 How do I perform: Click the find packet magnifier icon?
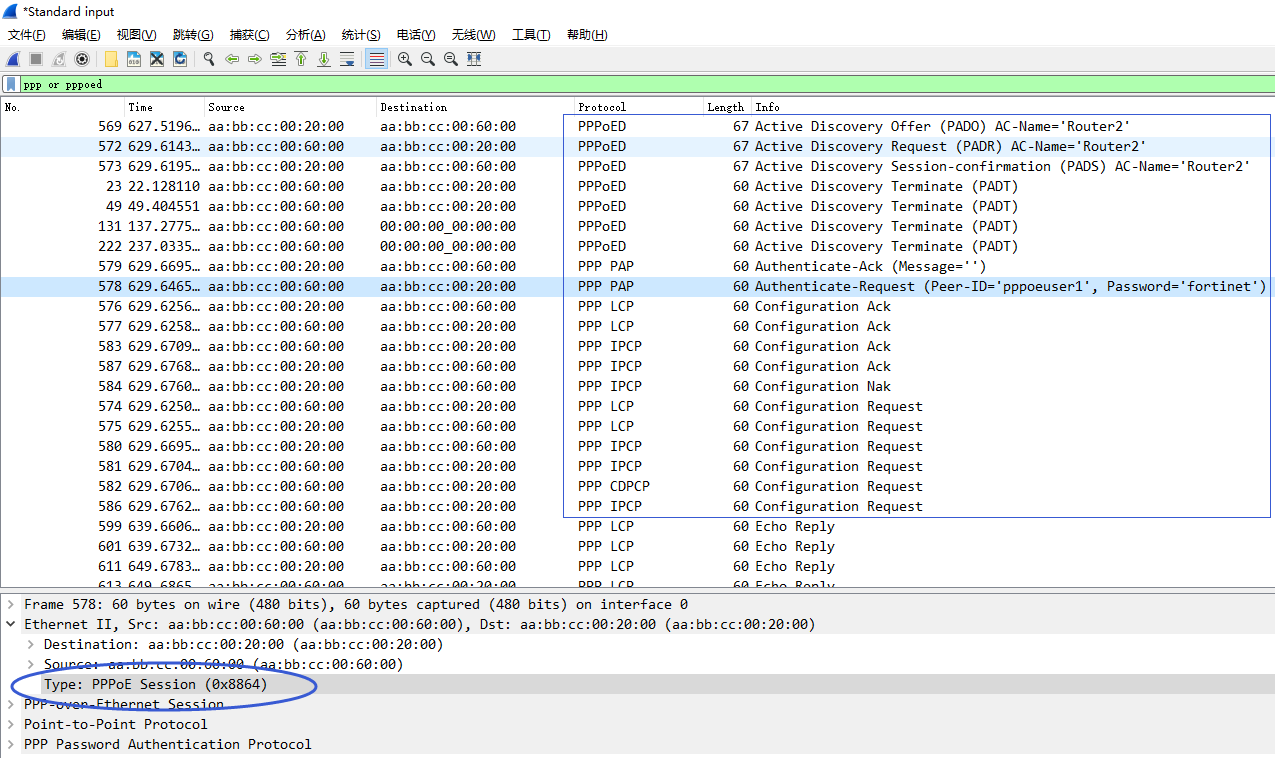209,59
